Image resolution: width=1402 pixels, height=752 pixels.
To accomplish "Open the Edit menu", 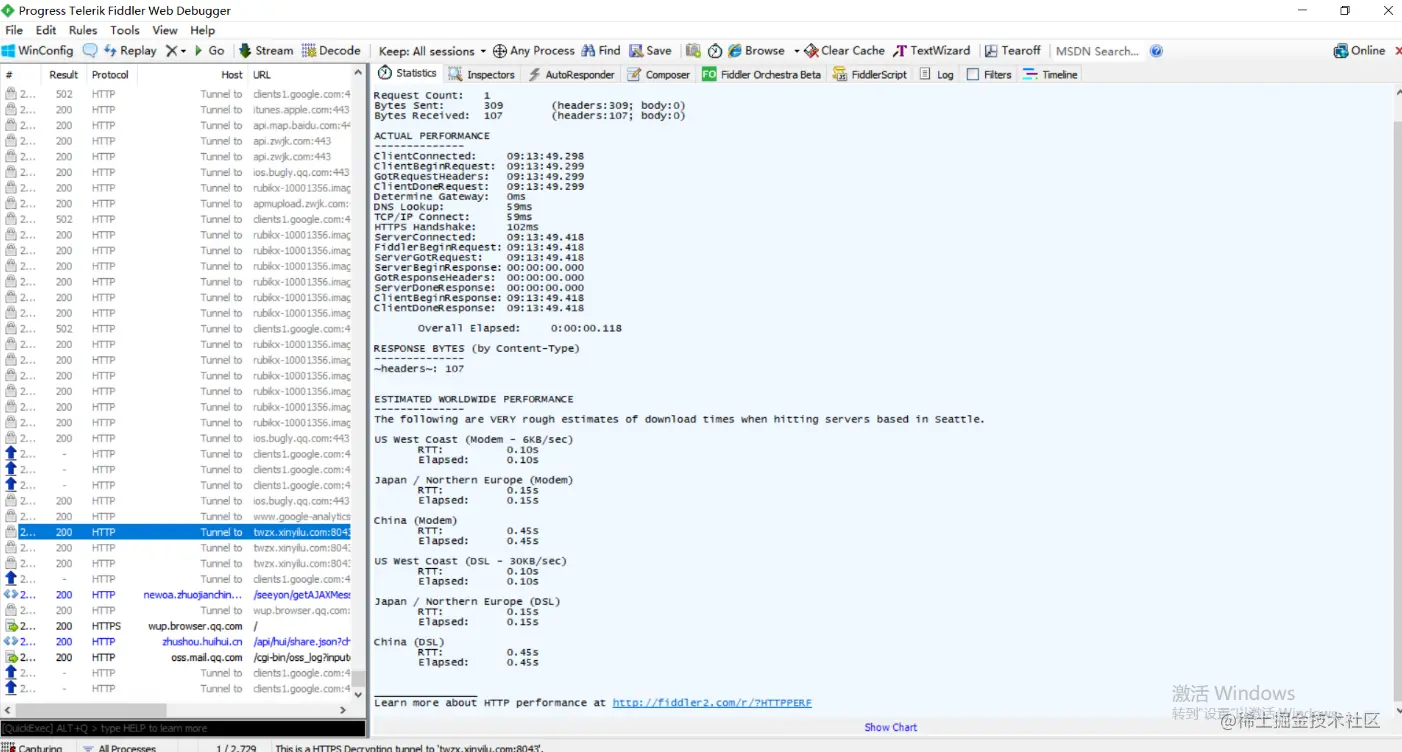I will tap(46, 30).
